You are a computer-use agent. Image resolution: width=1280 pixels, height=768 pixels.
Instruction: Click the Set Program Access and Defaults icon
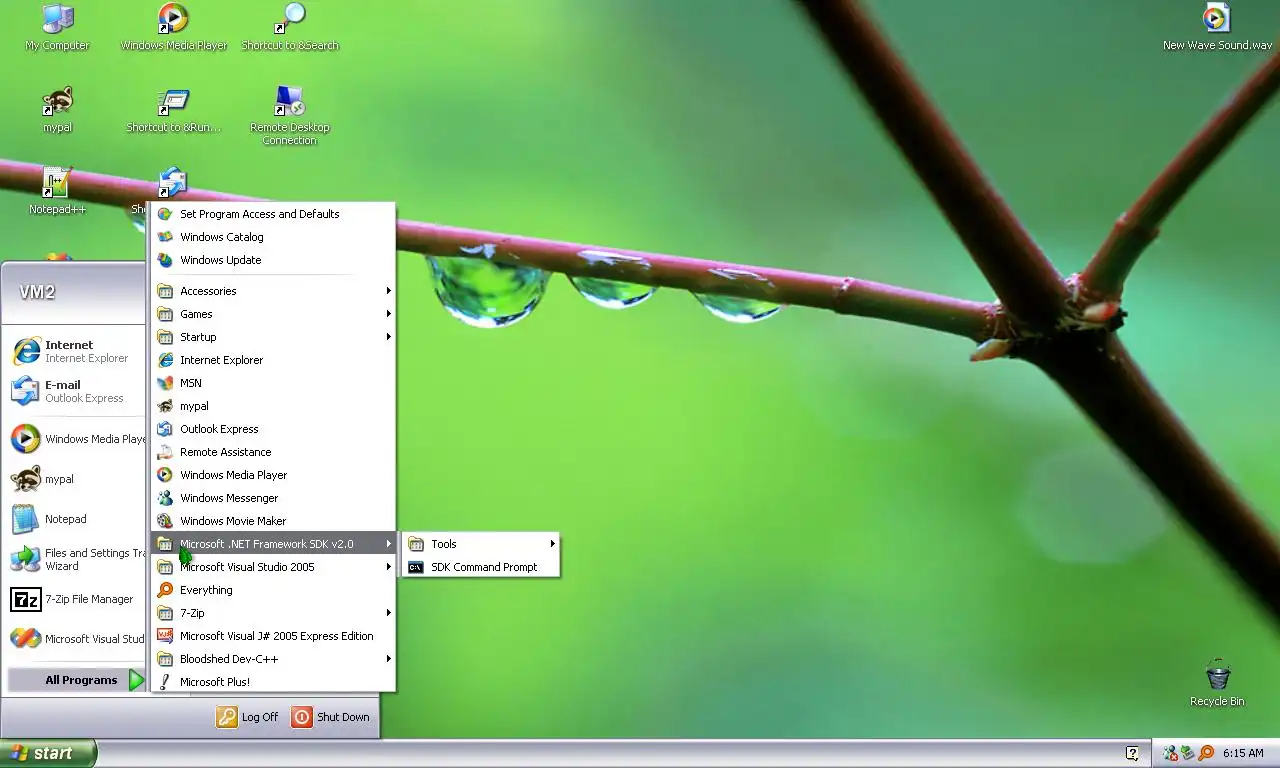(165, 214)
